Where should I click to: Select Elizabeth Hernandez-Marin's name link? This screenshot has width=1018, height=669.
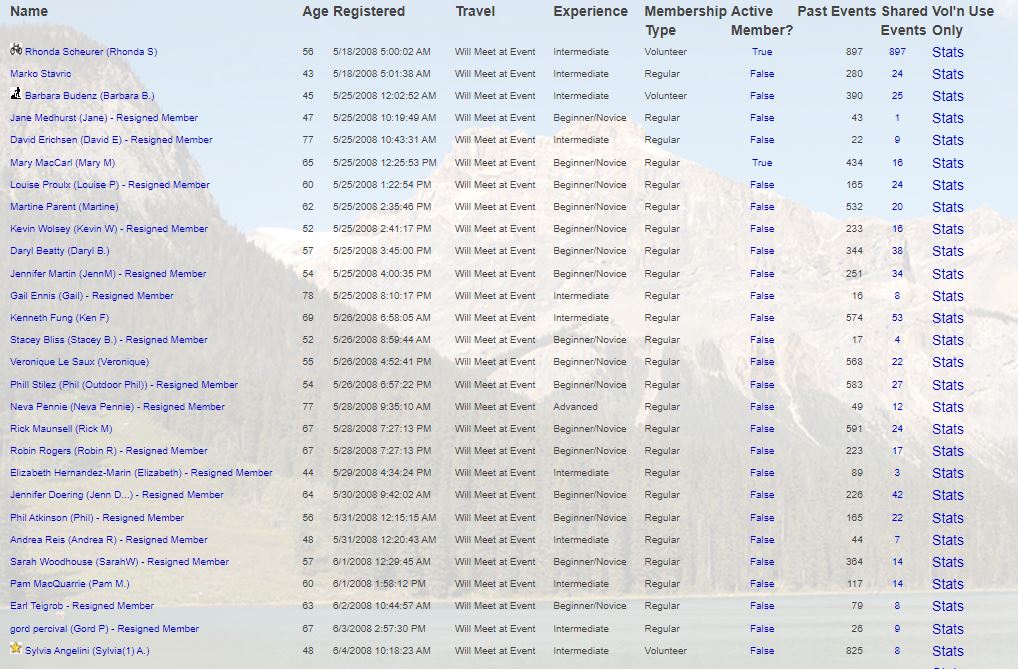pos(141,473)
